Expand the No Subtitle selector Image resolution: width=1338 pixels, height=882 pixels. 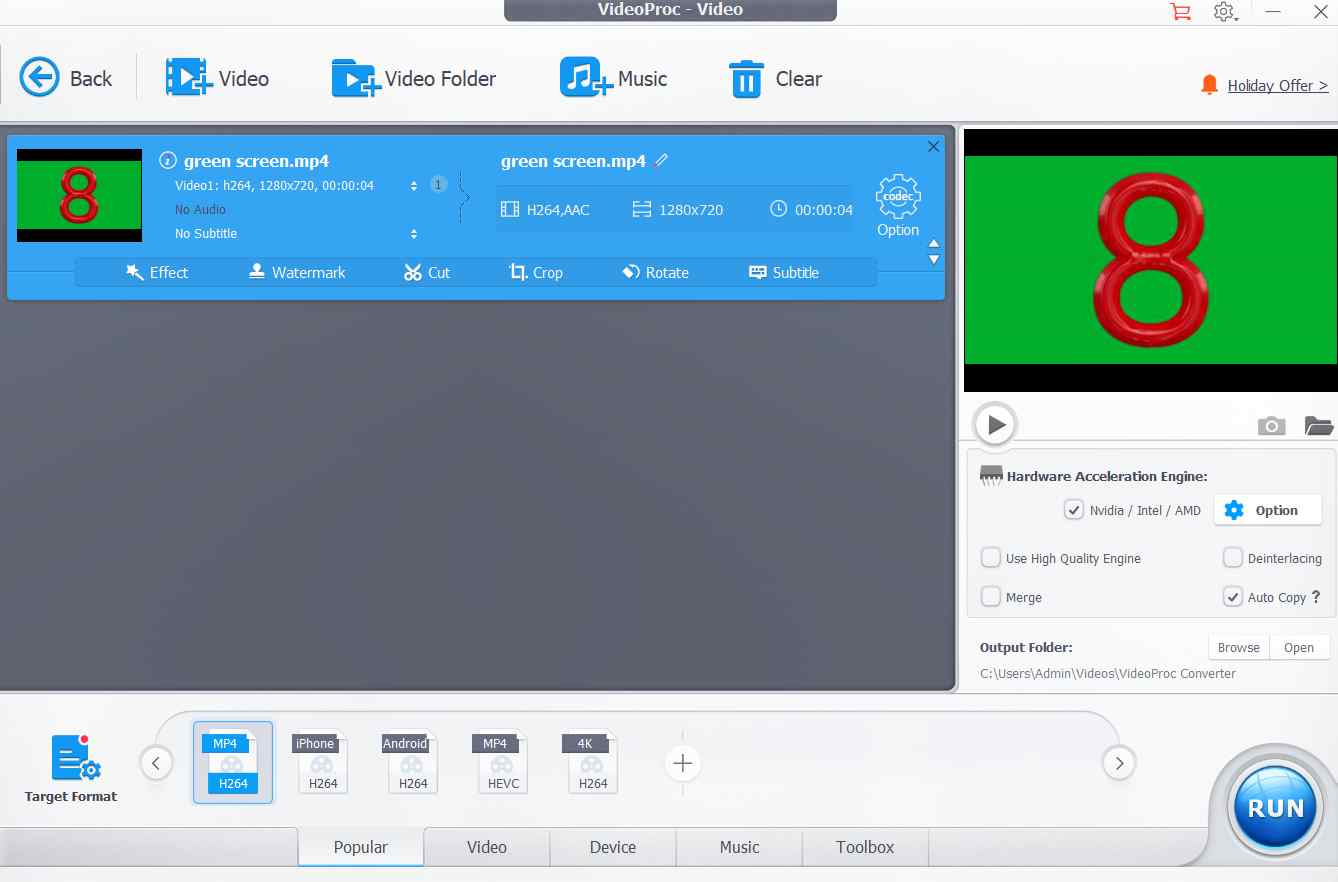(x=414, y=234)
